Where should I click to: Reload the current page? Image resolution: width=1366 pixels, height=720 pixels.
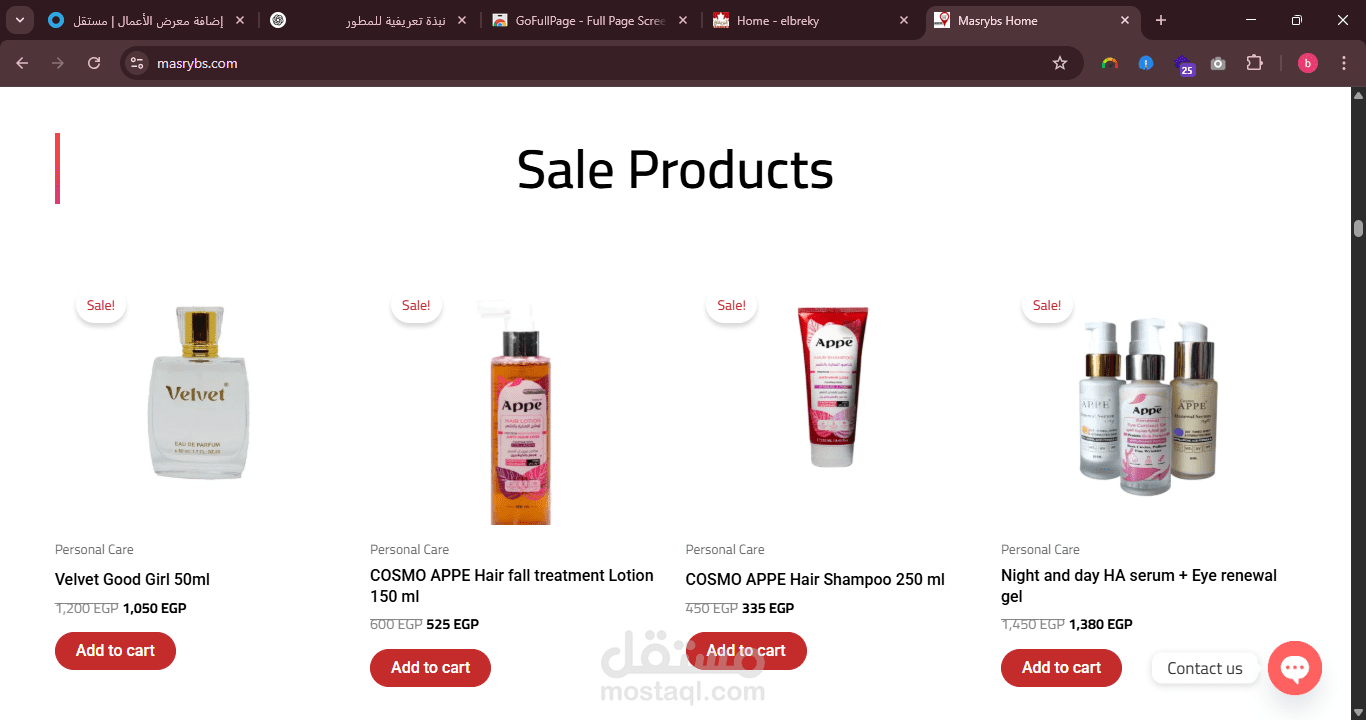click(94, 63)
